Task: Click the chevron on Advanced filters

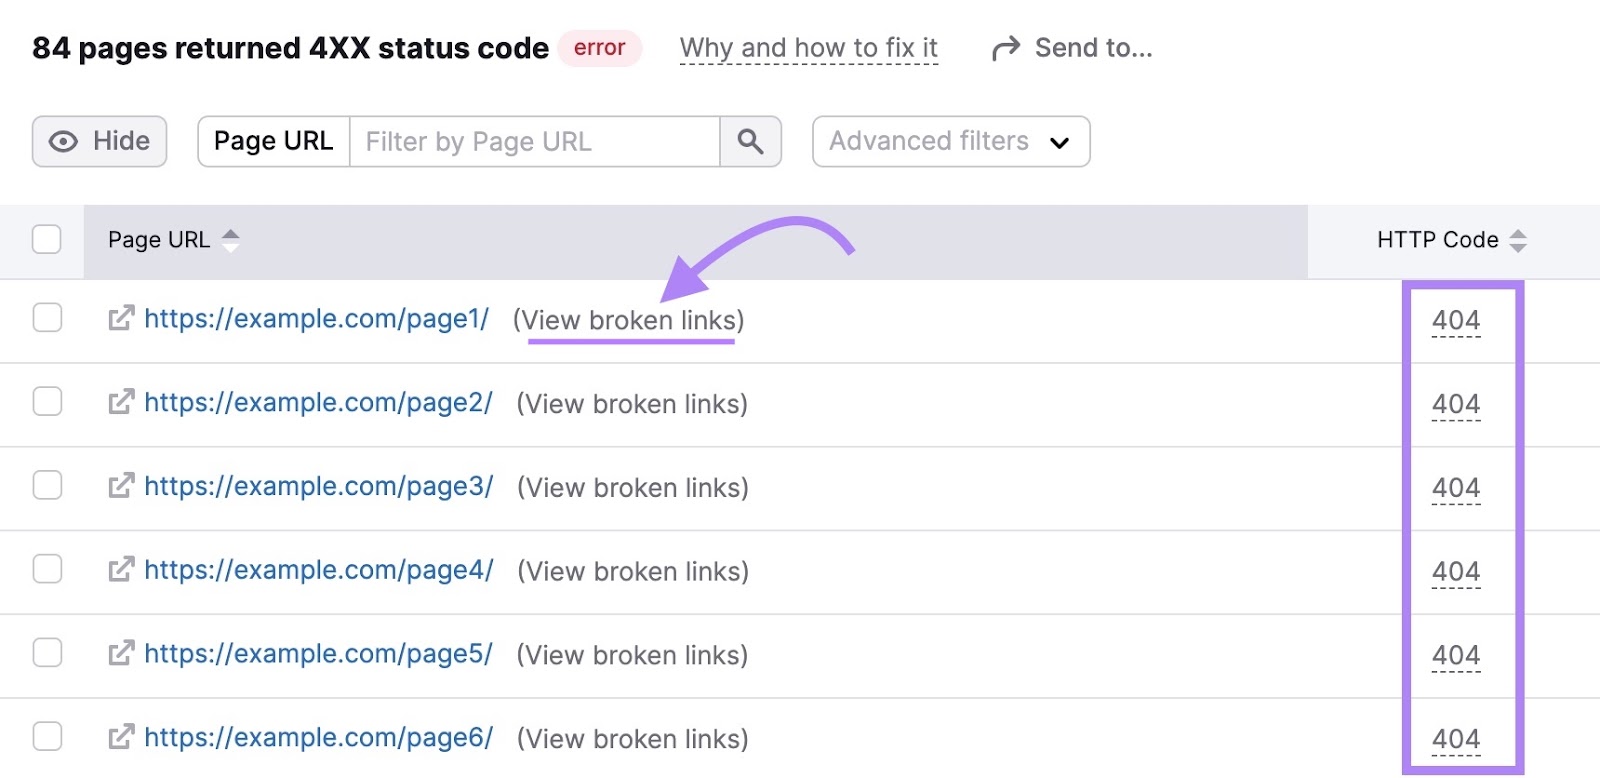Action: [x=1060, y=141]
